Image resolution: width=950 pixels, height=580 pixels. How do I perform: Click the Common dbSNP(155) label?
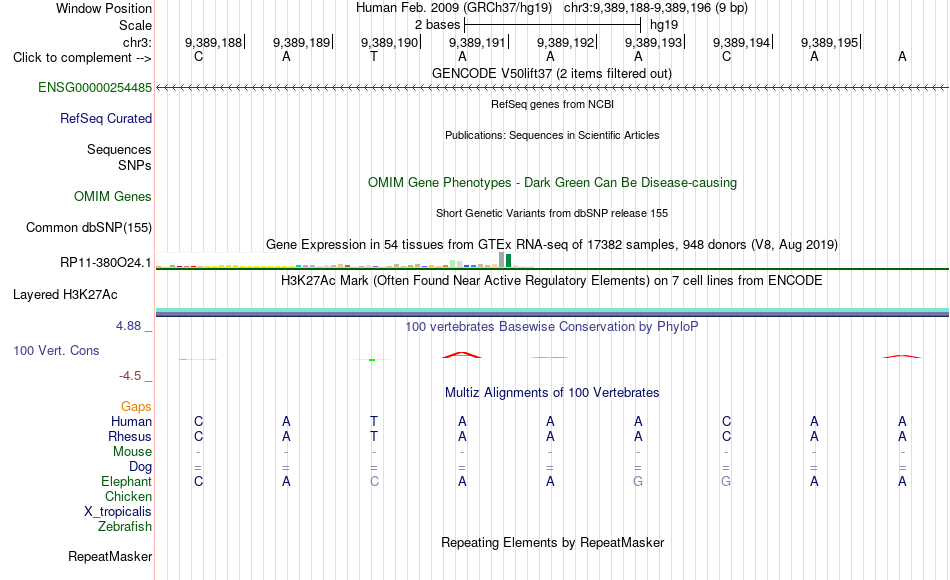click(88, 227)
